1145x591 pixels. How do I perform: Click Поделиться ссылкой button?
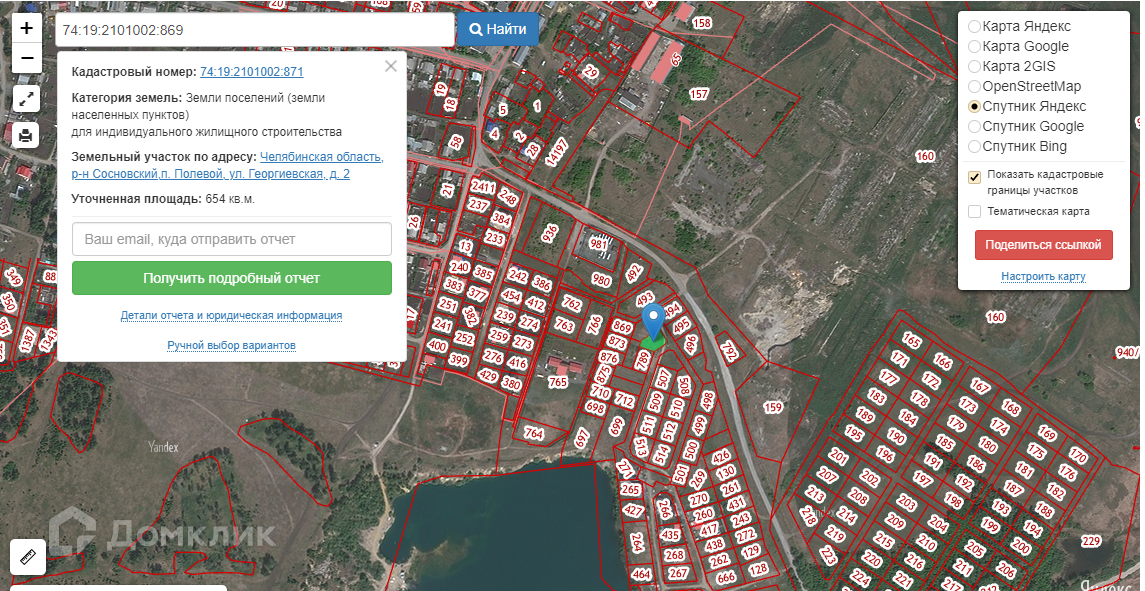point(1043,245)
